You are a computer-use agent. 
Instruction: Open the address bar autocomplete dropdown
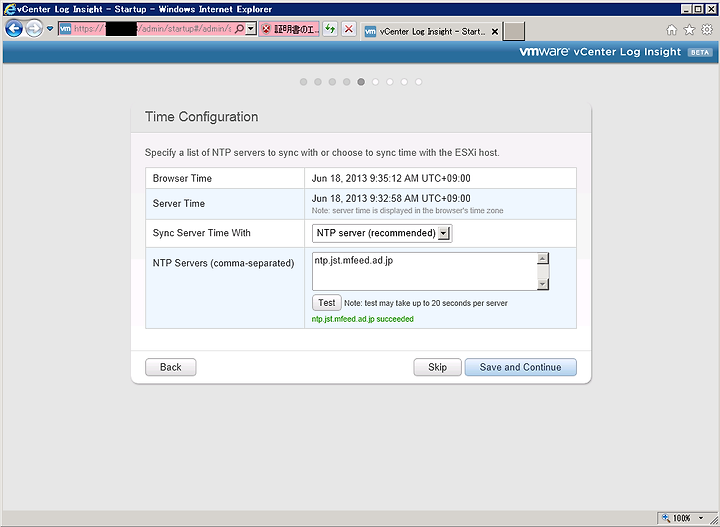[x=251, y=29]
